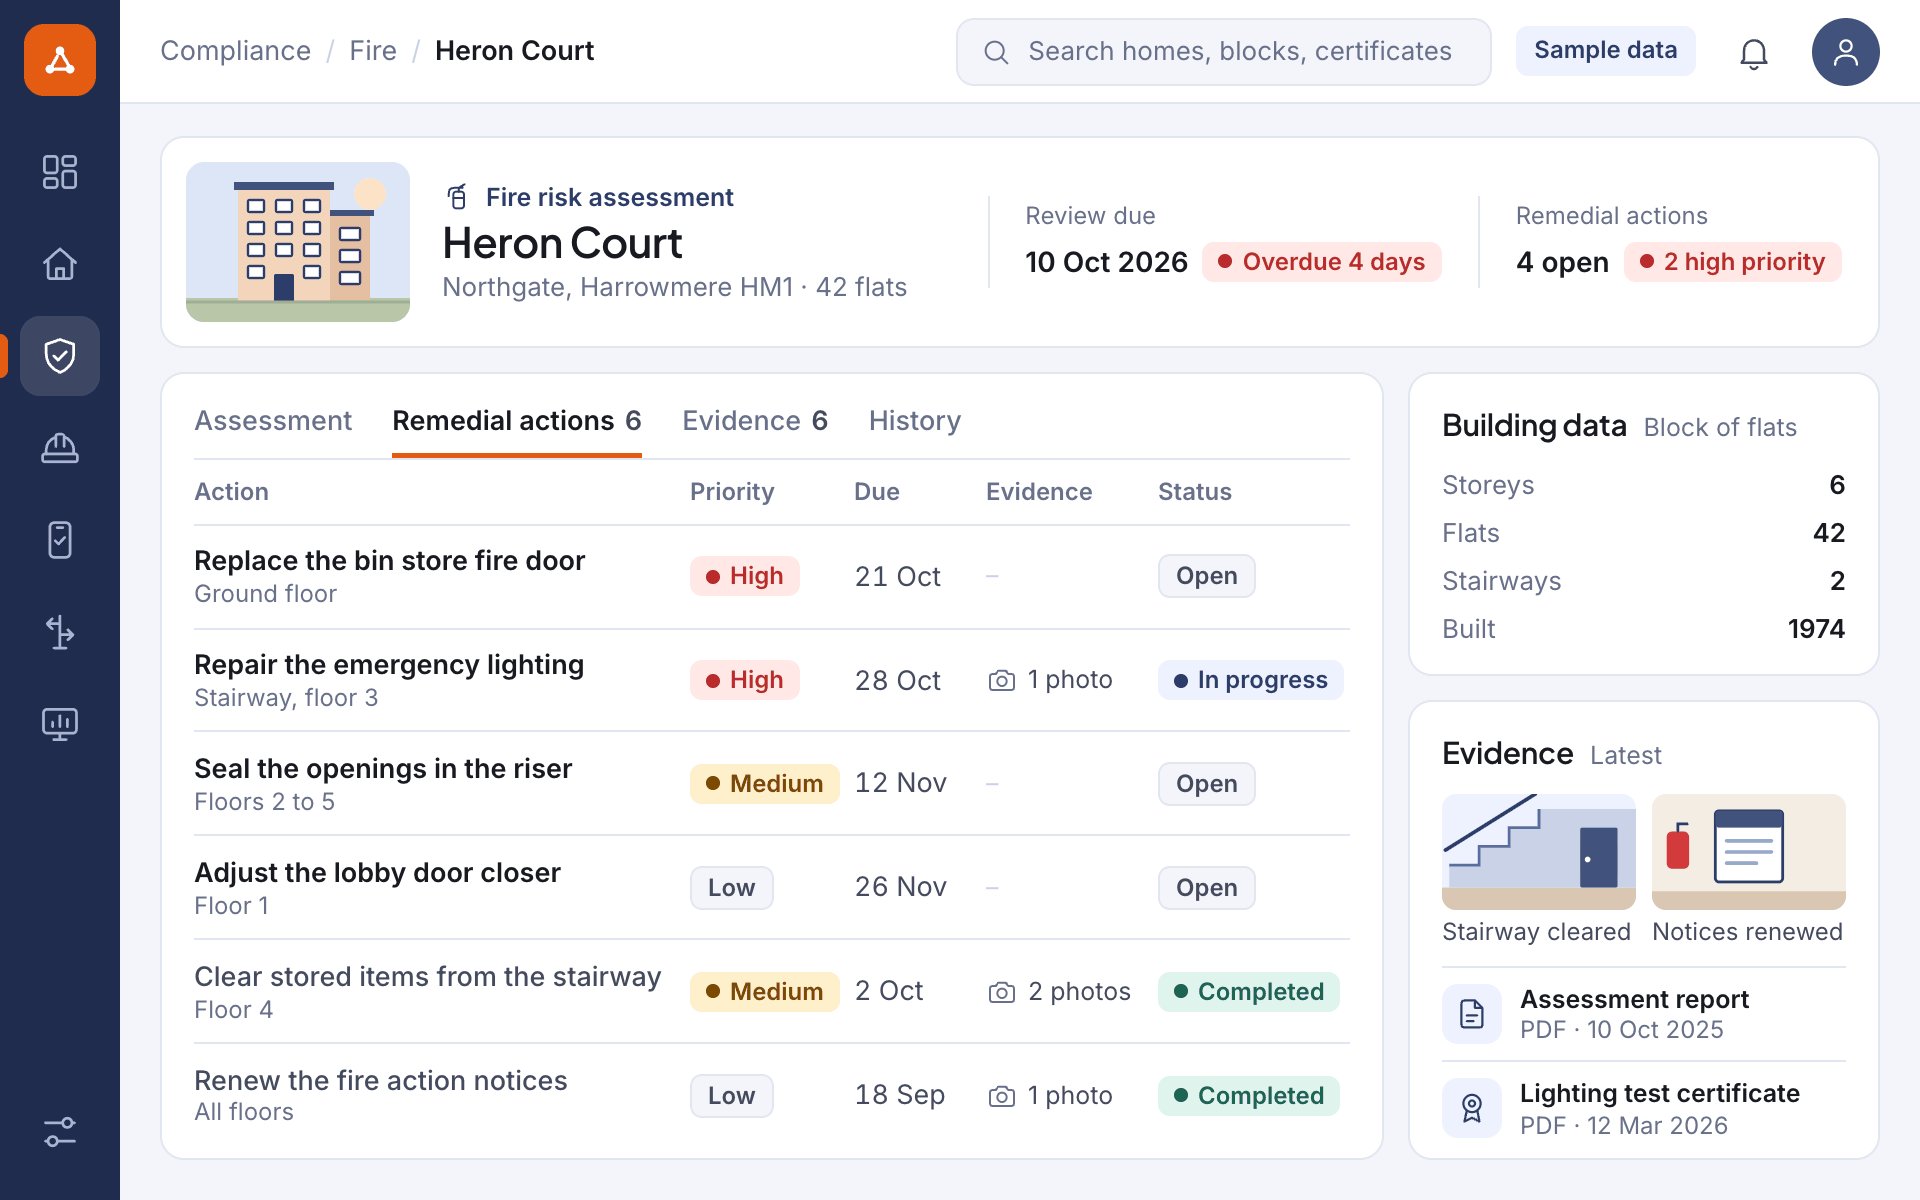Screen dimensions: 1920x1200
Task: Click the 21 Oct due date
Action: click(898, 577)
